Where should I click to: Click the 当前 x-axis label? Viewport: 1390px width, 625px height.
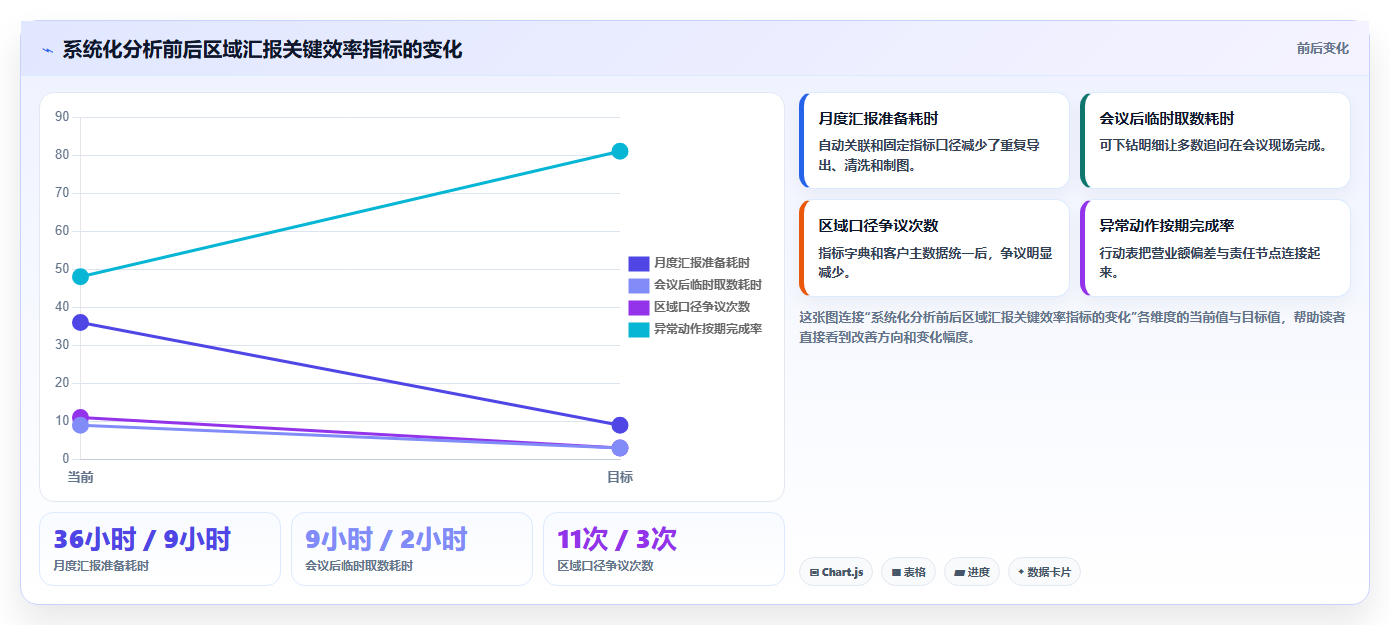click(80, 477)
